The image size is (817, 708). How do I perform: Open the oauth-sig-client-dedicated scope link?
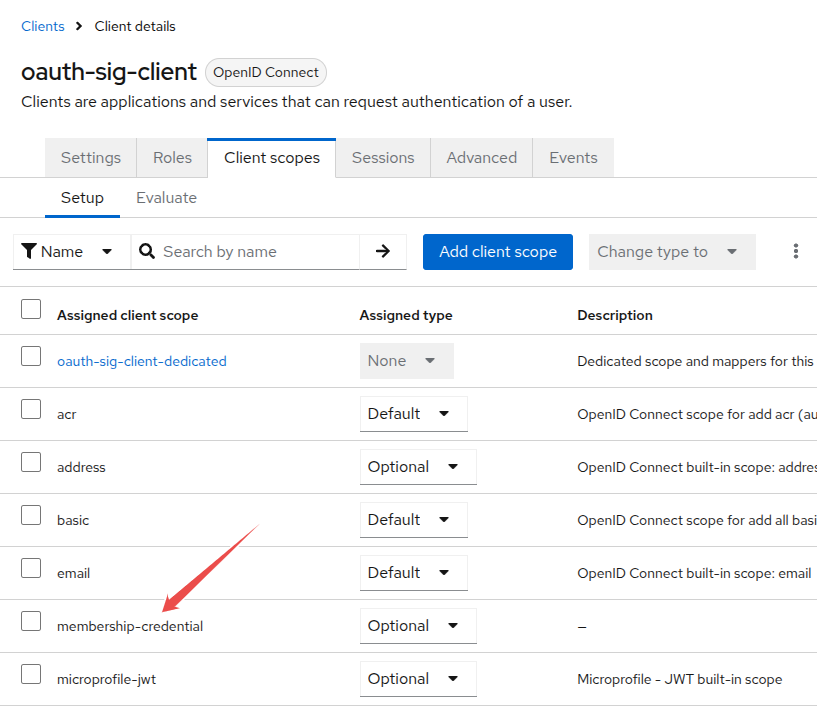click(141, 360)
